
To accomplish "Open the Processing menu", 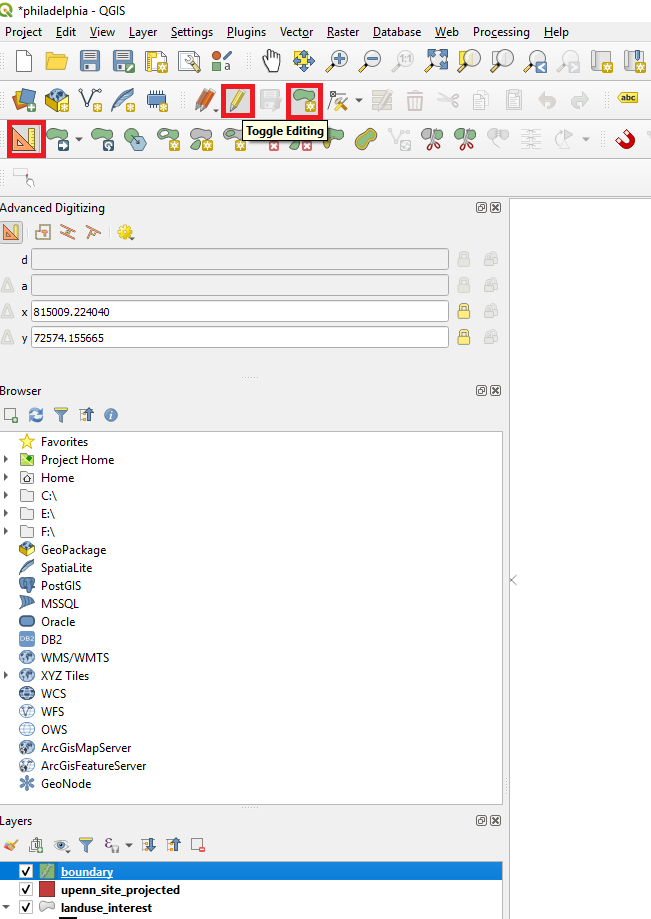I will pyautogui.click(x=501, y=32).
